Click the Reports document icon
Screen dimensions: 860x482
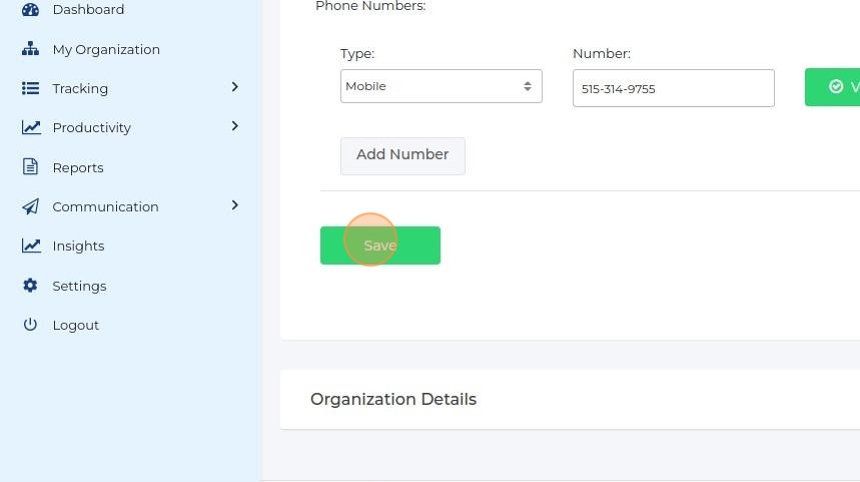(30, 167)
